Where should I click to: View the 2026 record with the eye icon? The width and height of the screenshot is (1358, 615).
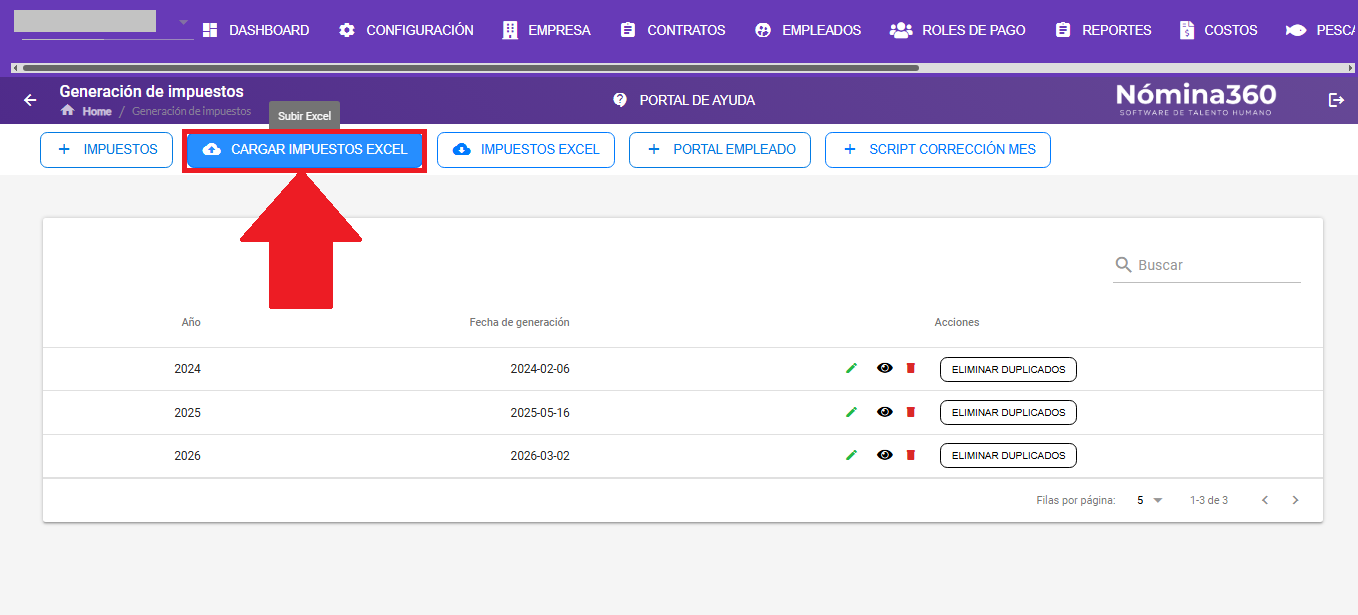point(885,455)
